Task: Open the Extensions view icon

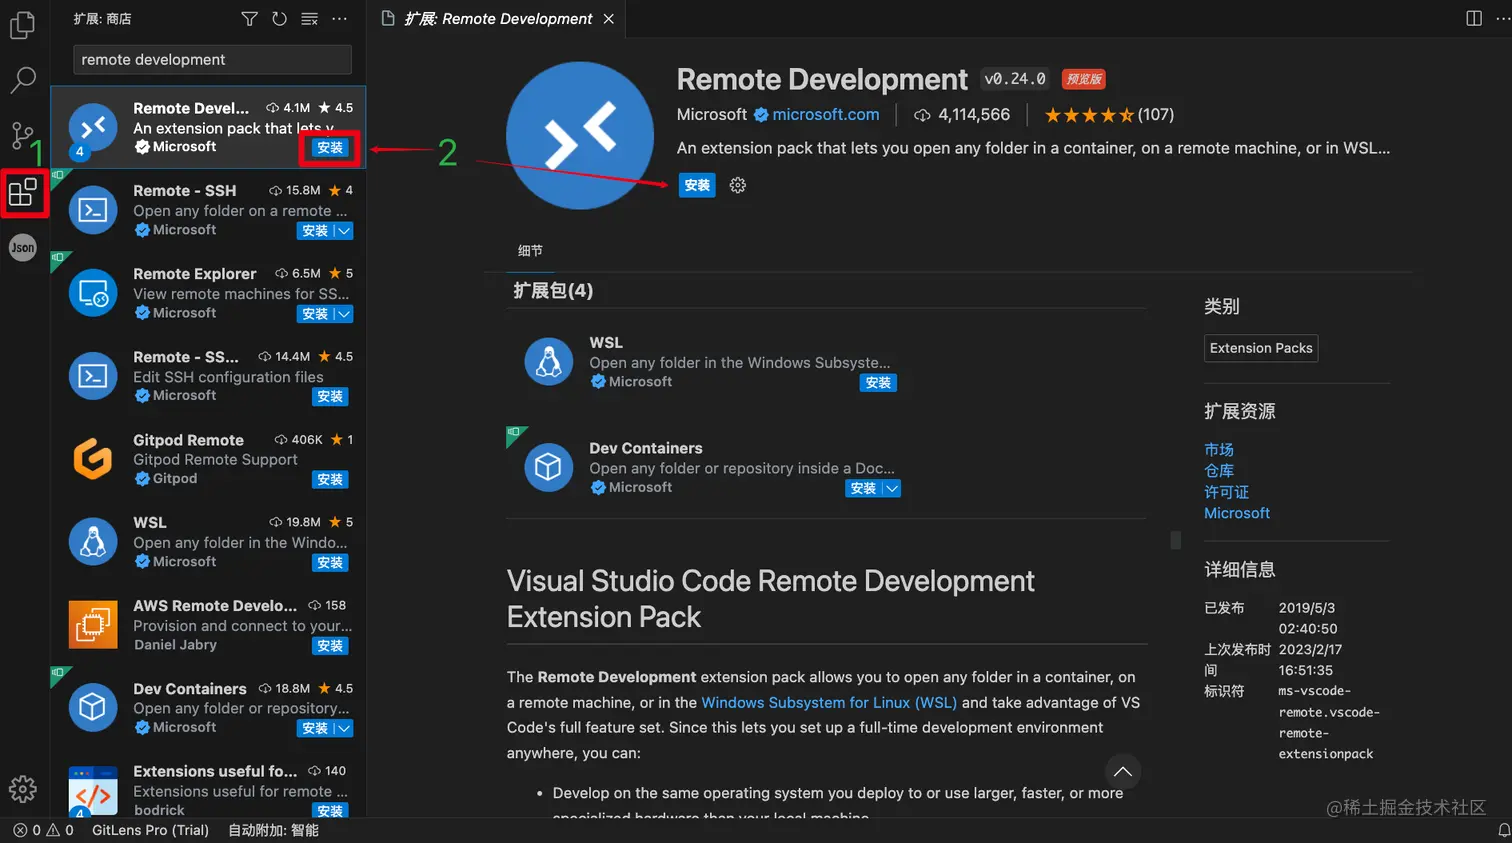Action: click(x=23, y=191)
